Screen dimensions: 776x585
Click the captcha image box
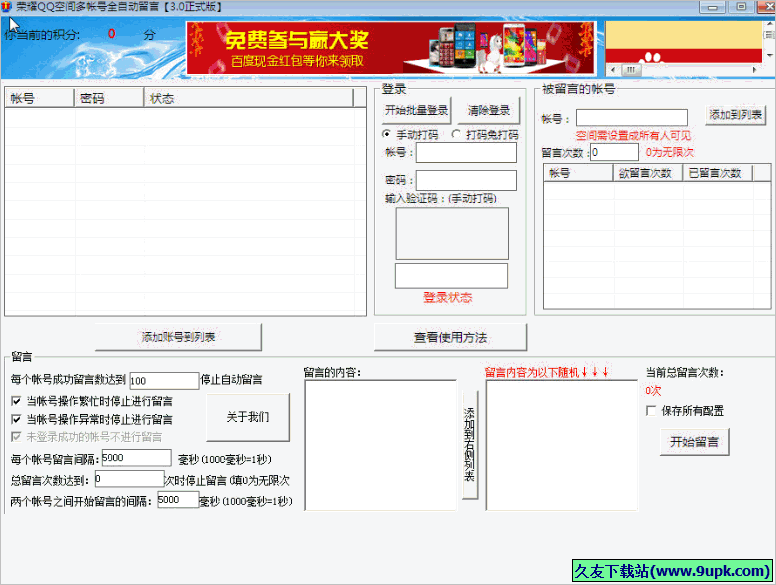(452, 233)
